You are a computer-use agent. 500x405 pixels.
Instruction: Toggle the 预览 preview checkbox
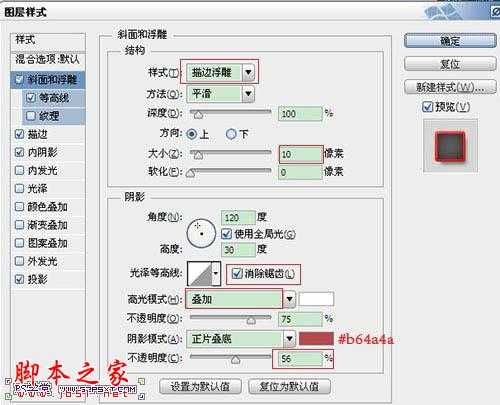point(427,107)
